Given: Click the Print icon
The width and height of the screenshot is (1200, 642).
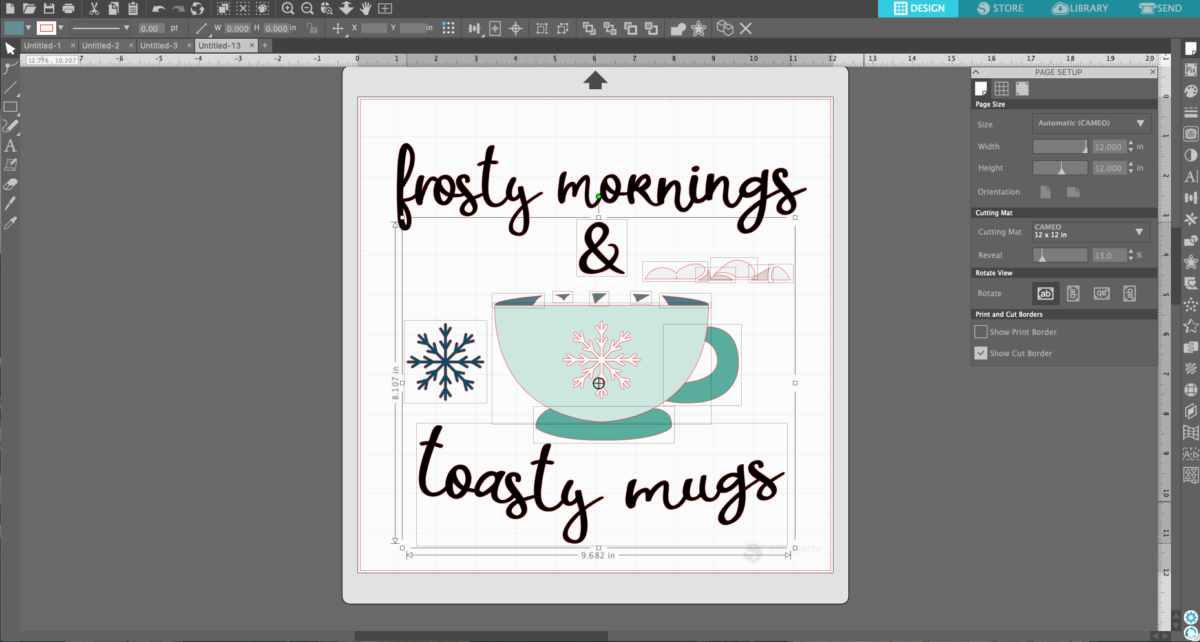Looking at the screenshot, I should click(68, 8).
